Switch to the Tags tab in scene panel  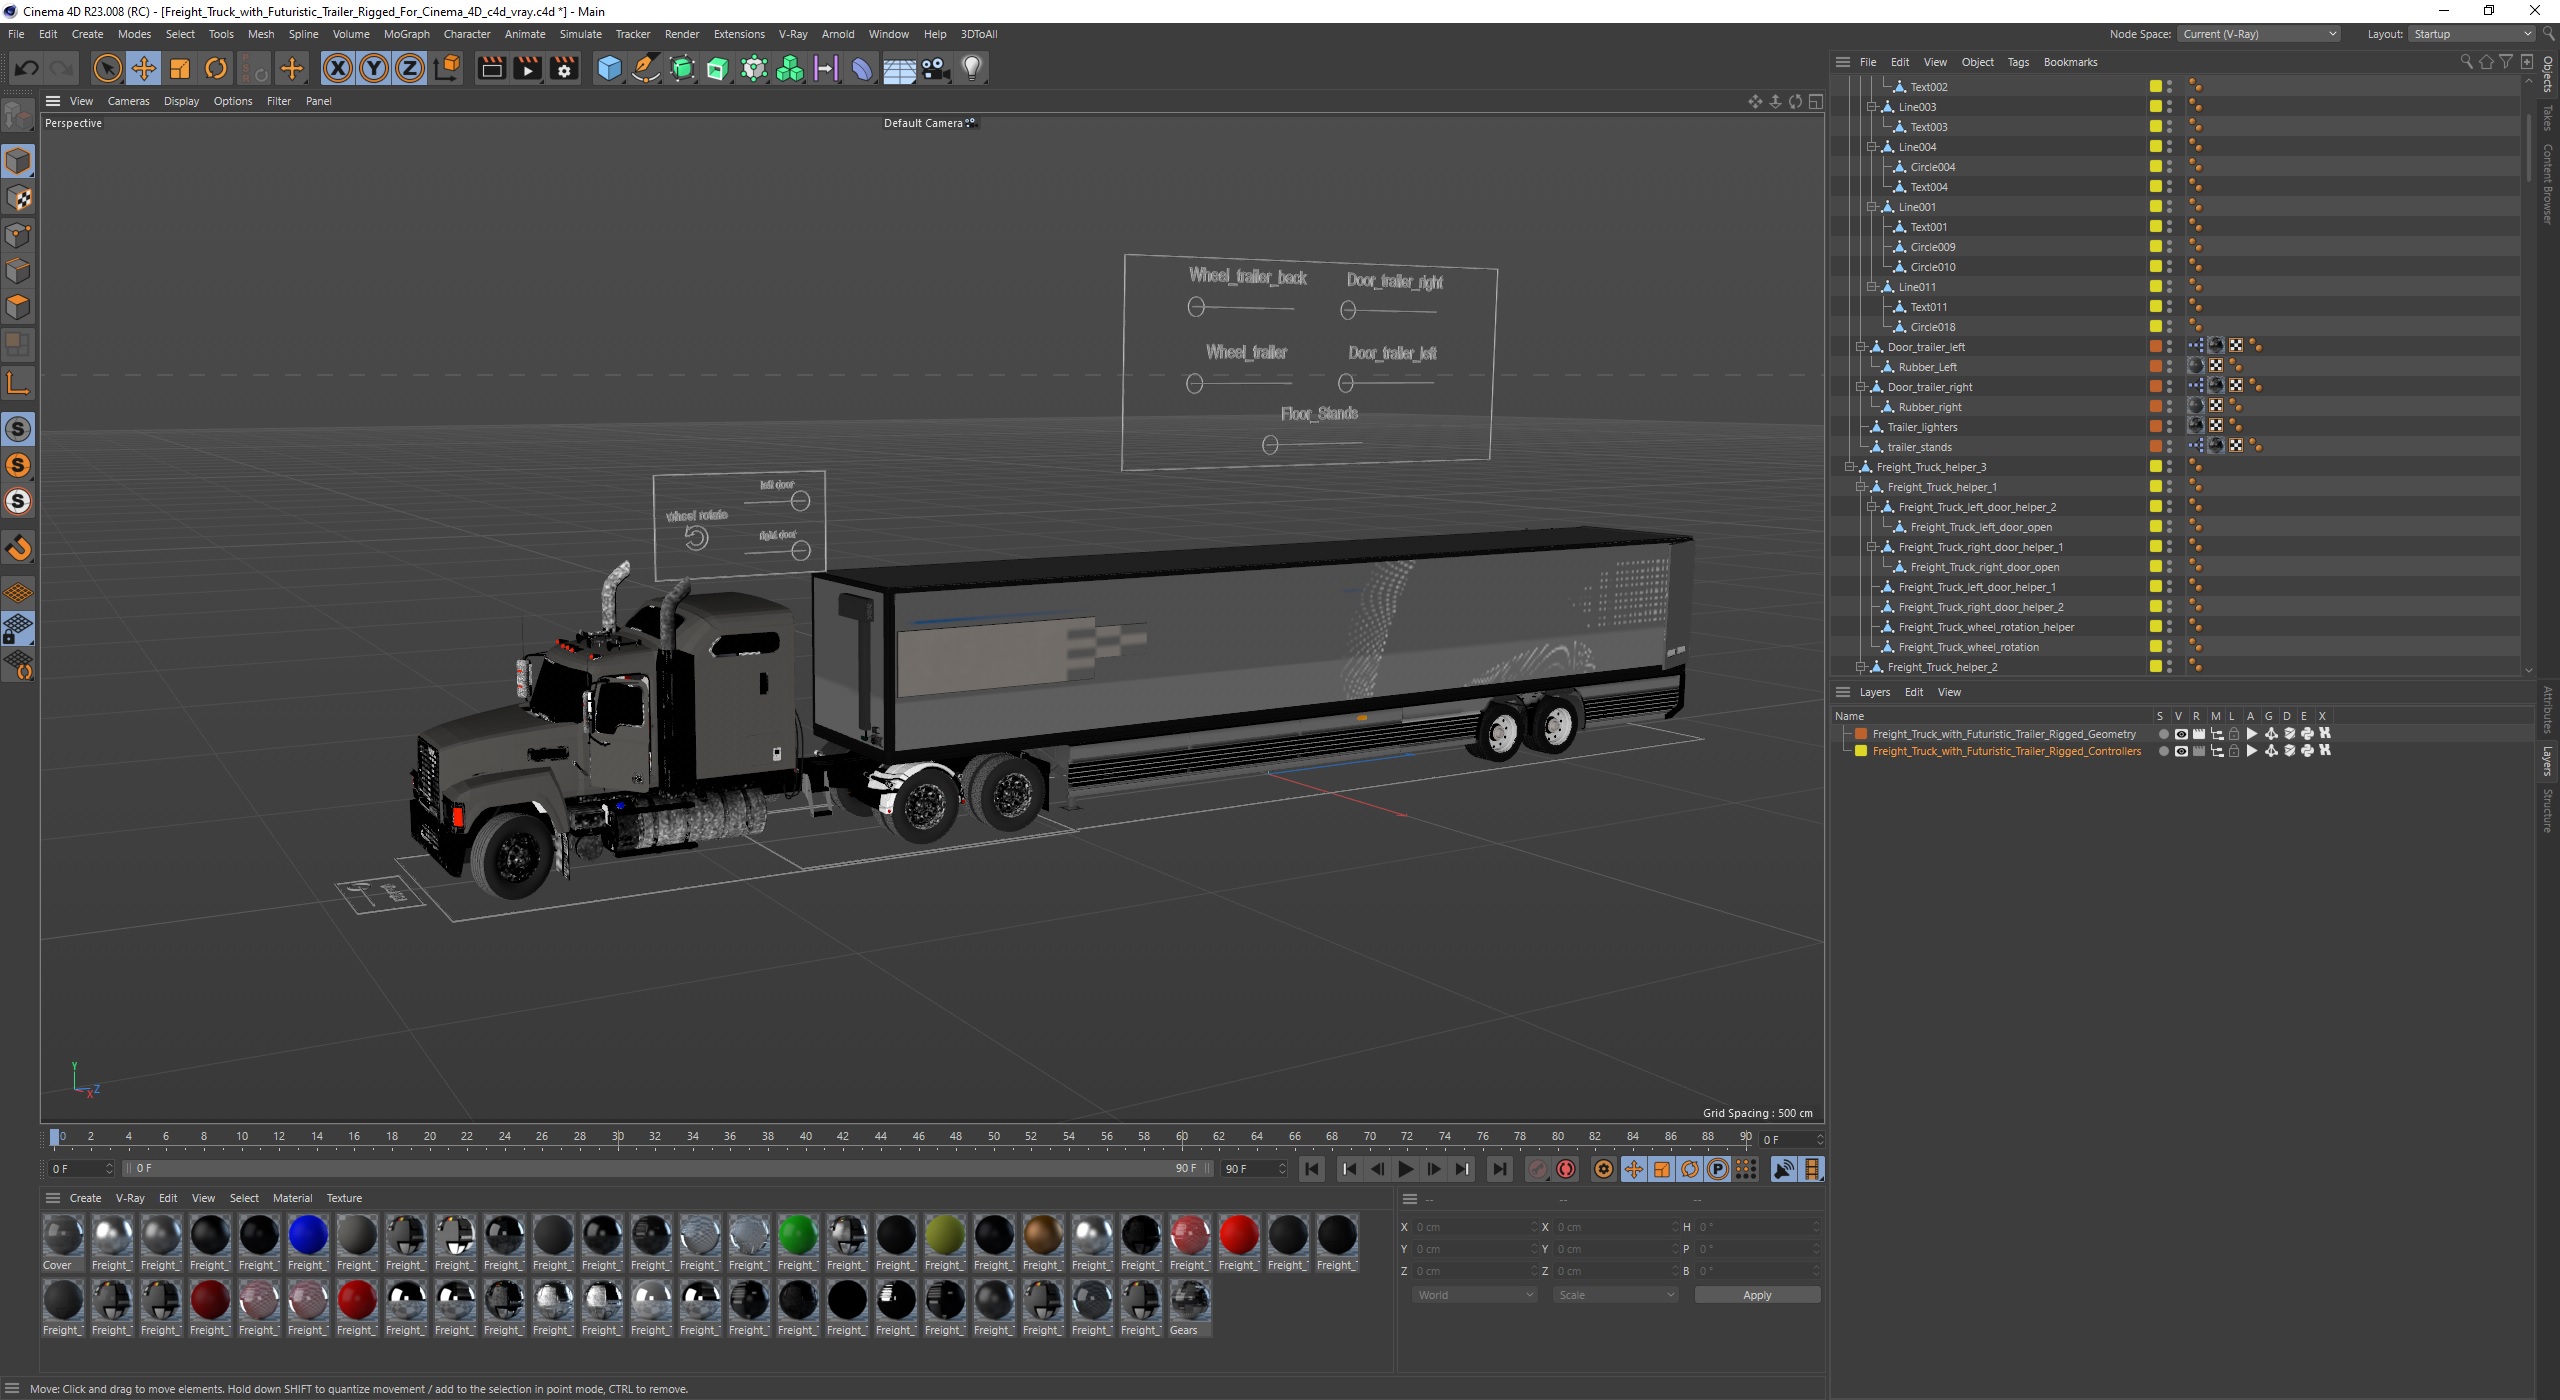2020,62
